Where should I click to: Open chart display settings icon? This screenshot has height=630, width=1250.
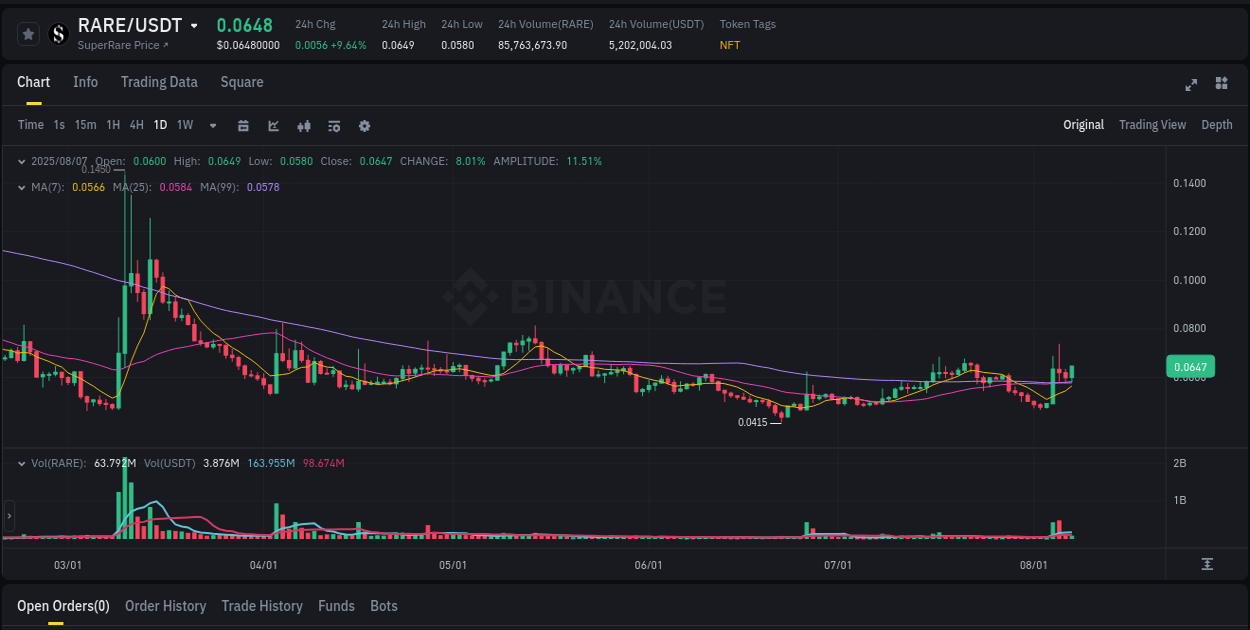click(x=333, y=126)
